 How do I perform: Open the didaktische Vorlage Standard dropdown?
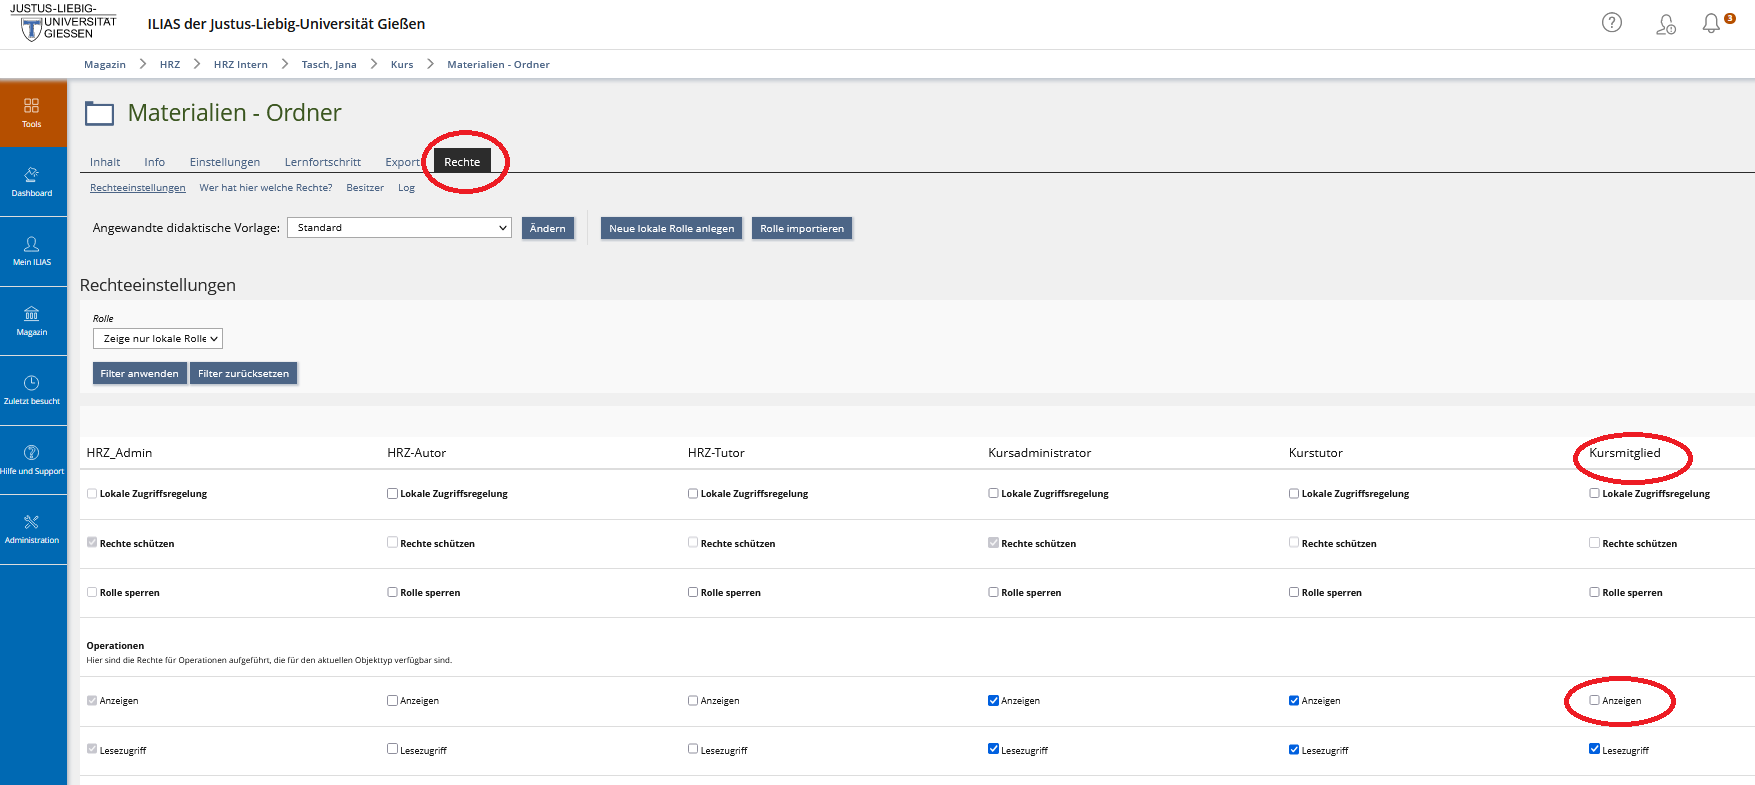click(x=399, y=228)
